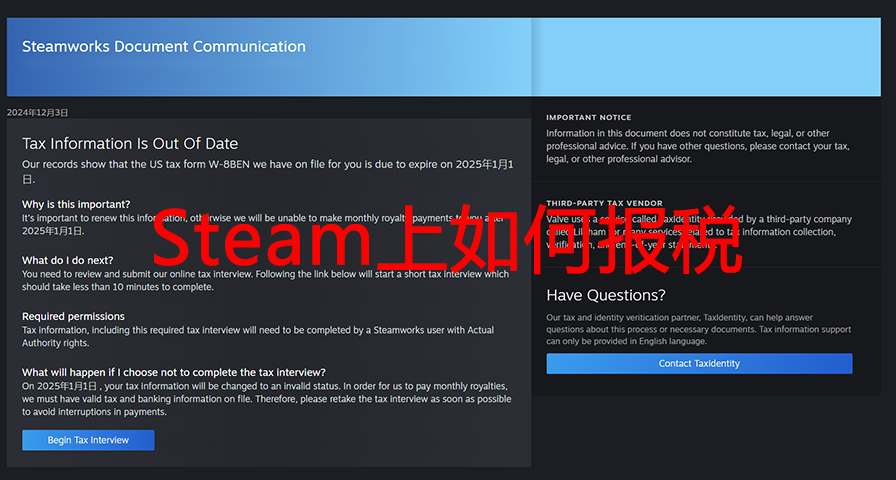Click the text saying support only in English
This screenshot has height=480, width=896.
point(698,329)
